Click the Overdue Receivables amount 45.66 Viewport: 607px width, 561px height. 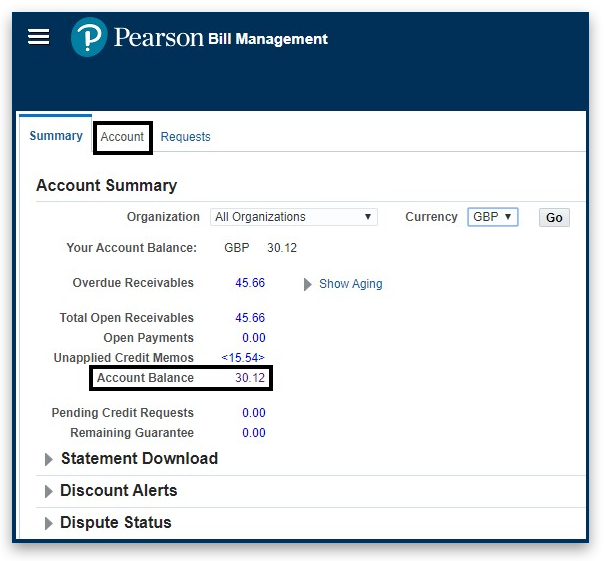pos(250,283)
